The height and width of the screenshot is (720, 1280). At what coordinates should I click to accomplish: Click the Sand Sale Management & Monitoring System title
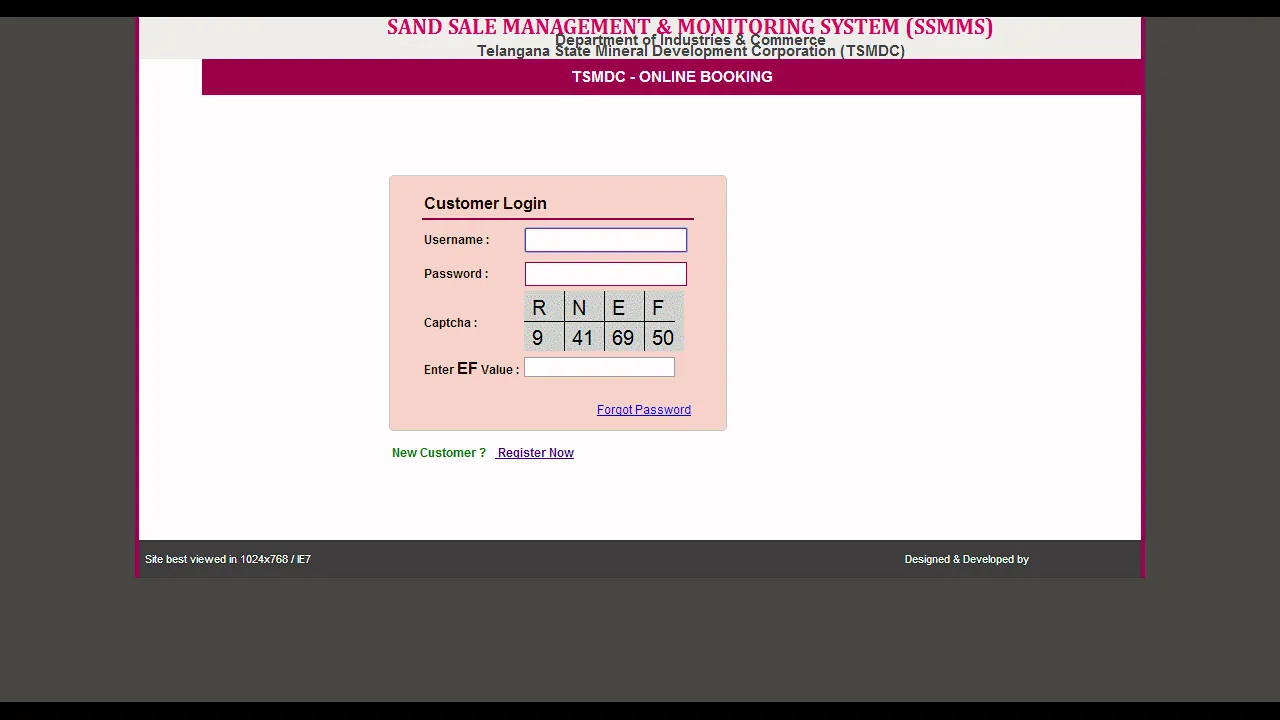tap(690, 27)
